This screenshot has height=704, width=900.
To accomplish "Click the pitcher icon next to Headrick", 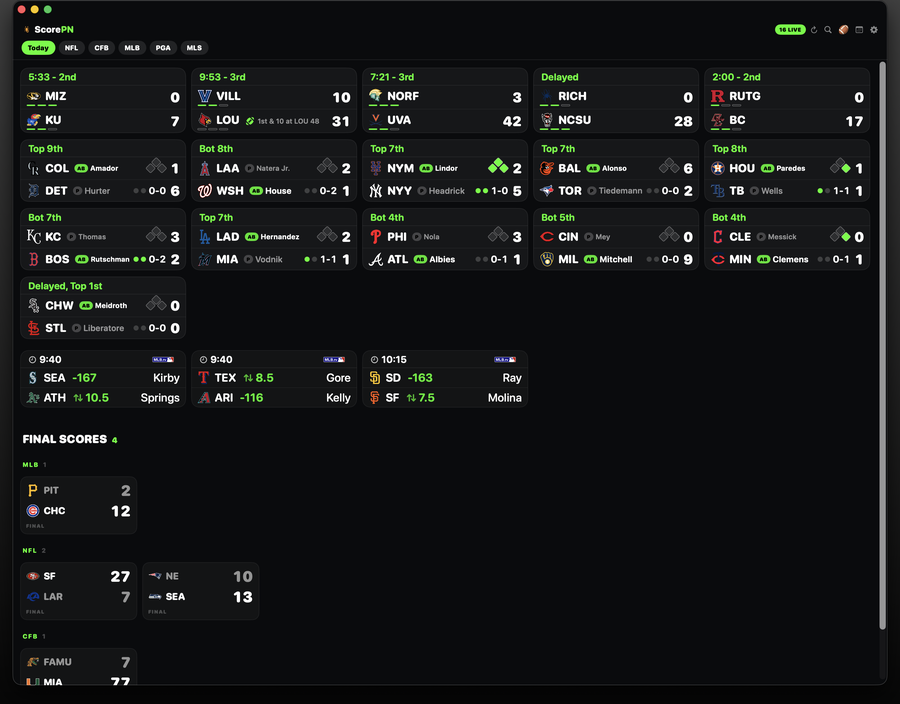I will 422,190.
